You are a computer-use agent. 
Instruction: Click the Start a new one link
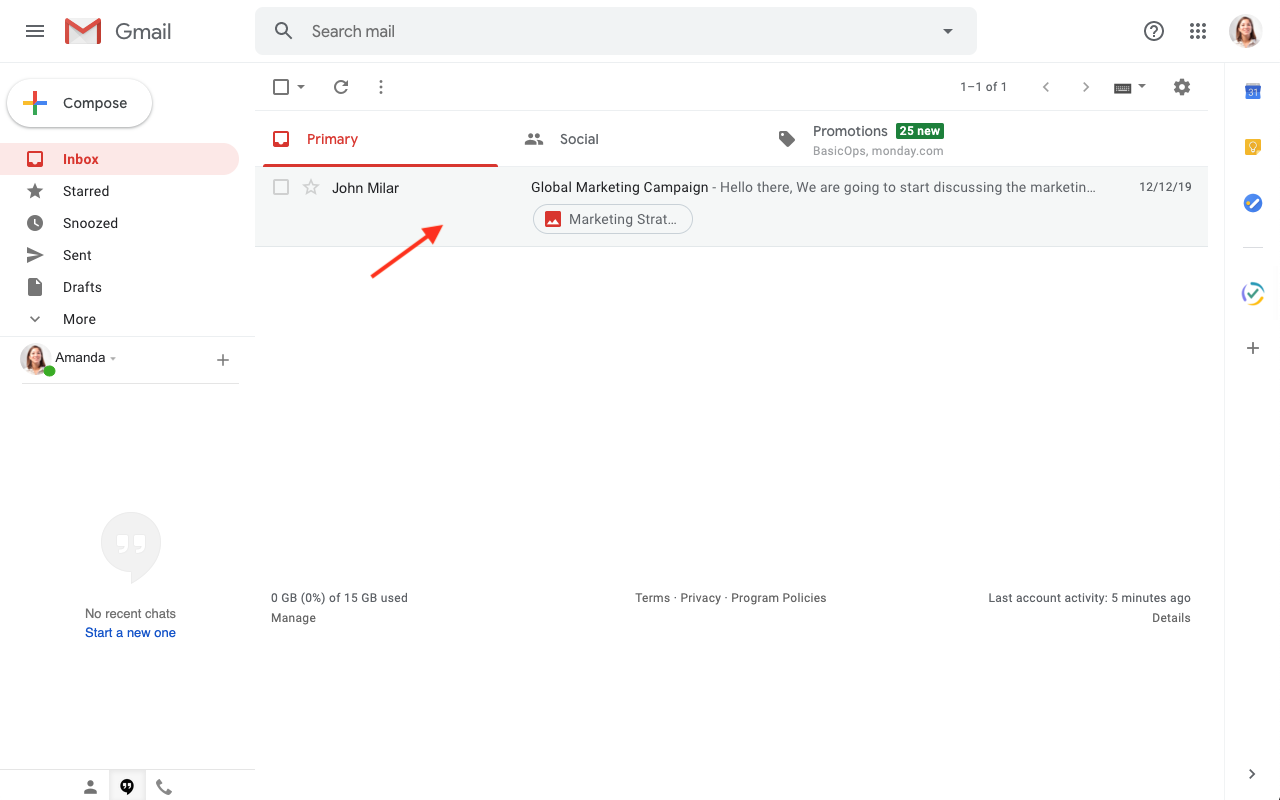(x=130, y=633)
